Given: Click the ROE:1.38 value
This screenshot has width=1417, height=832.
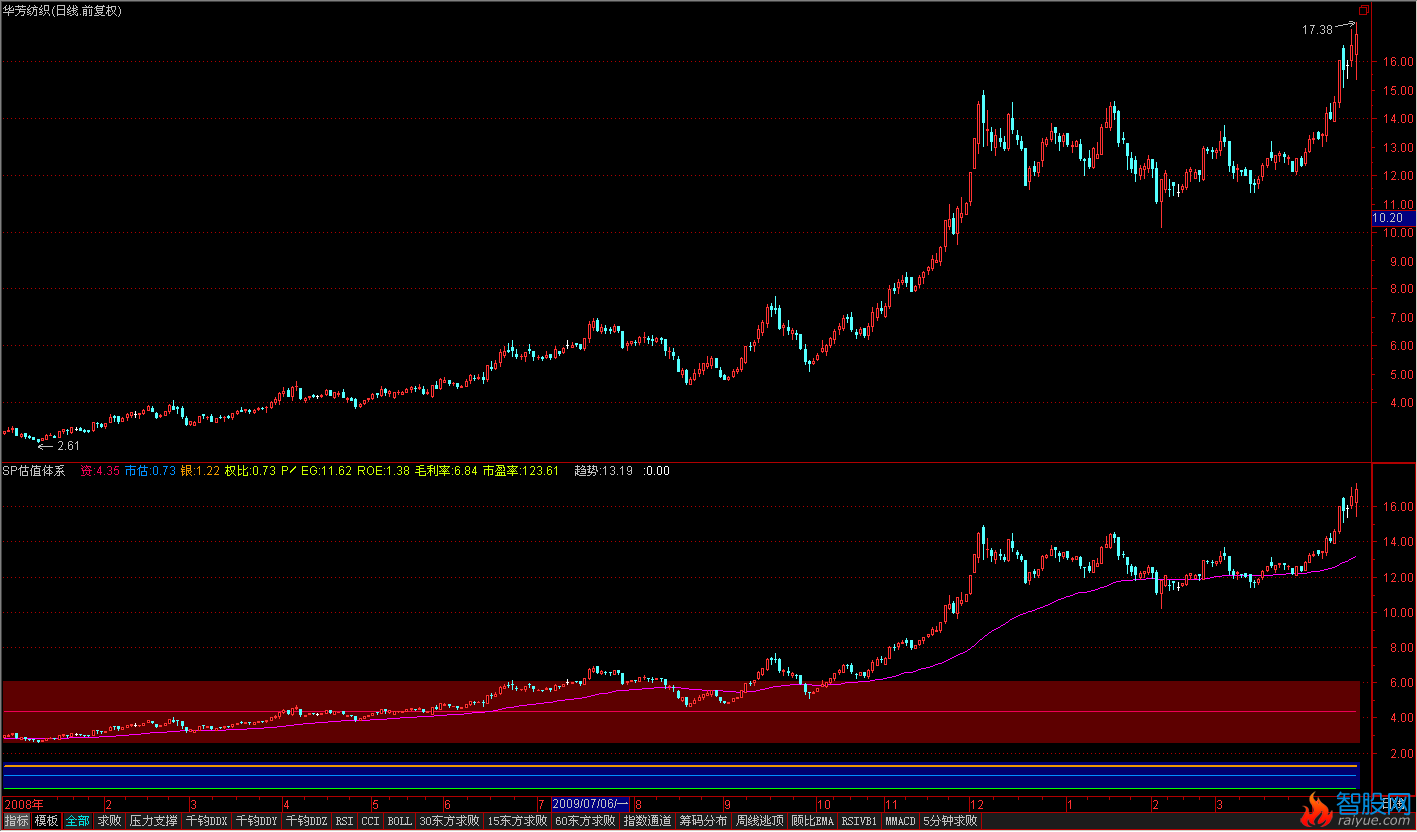Looking at the screenshot, I should point(383,470).
